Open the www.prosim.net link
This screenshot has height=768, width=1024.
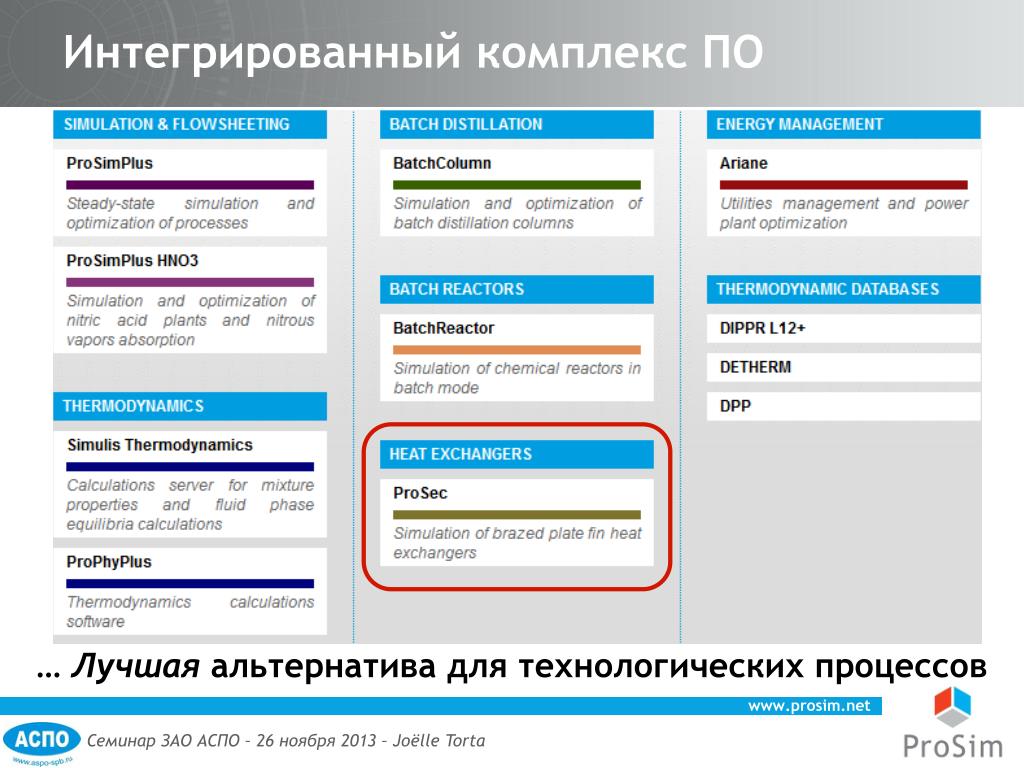coord(808,706)
